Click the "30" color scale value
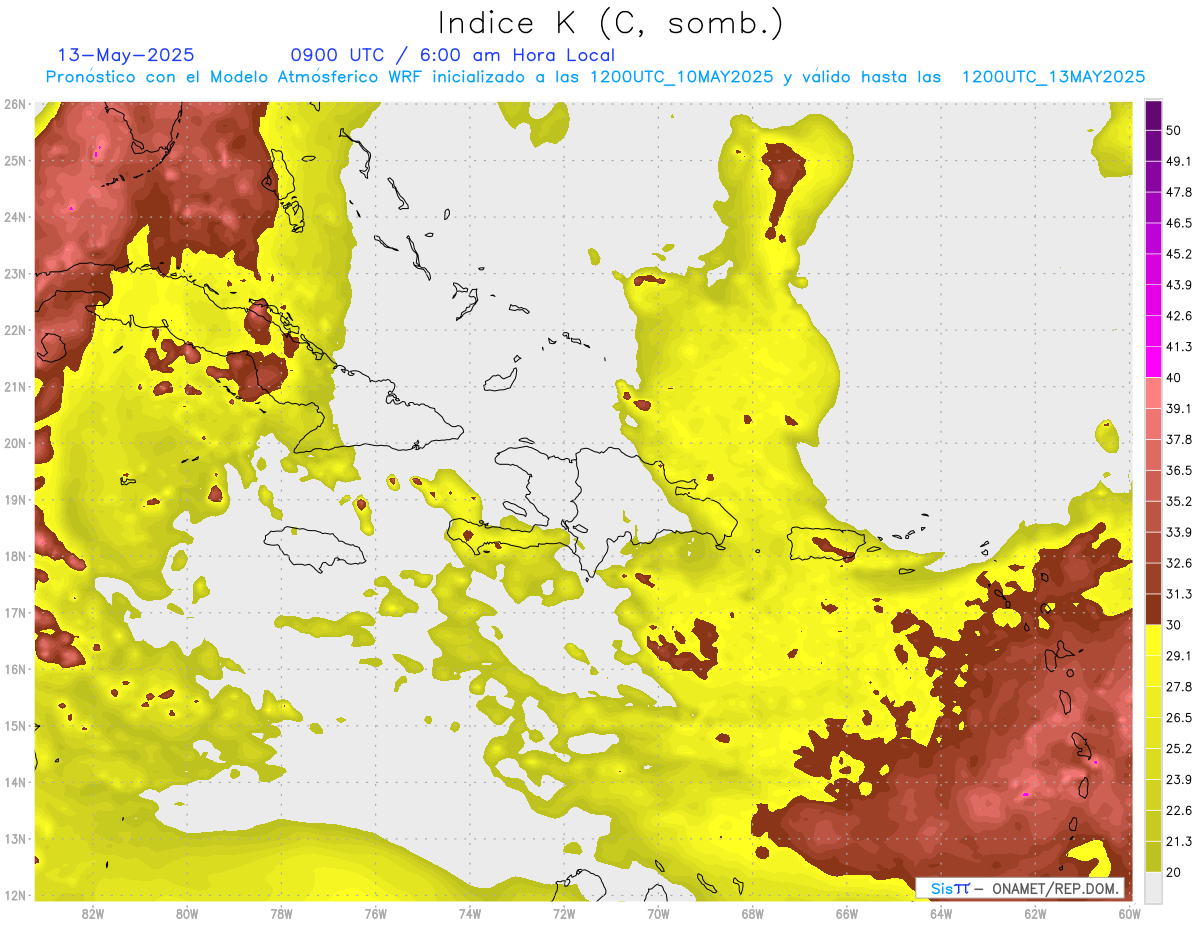1200x927 pixels. pos(1174,625)
